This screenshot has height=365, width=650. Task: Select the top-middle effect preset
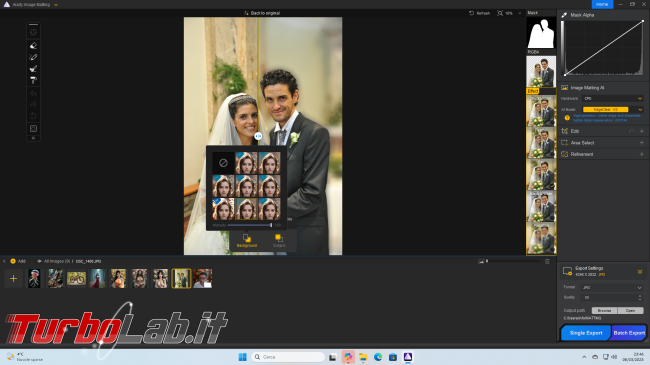pyautogui.click(x=246, y=163)
